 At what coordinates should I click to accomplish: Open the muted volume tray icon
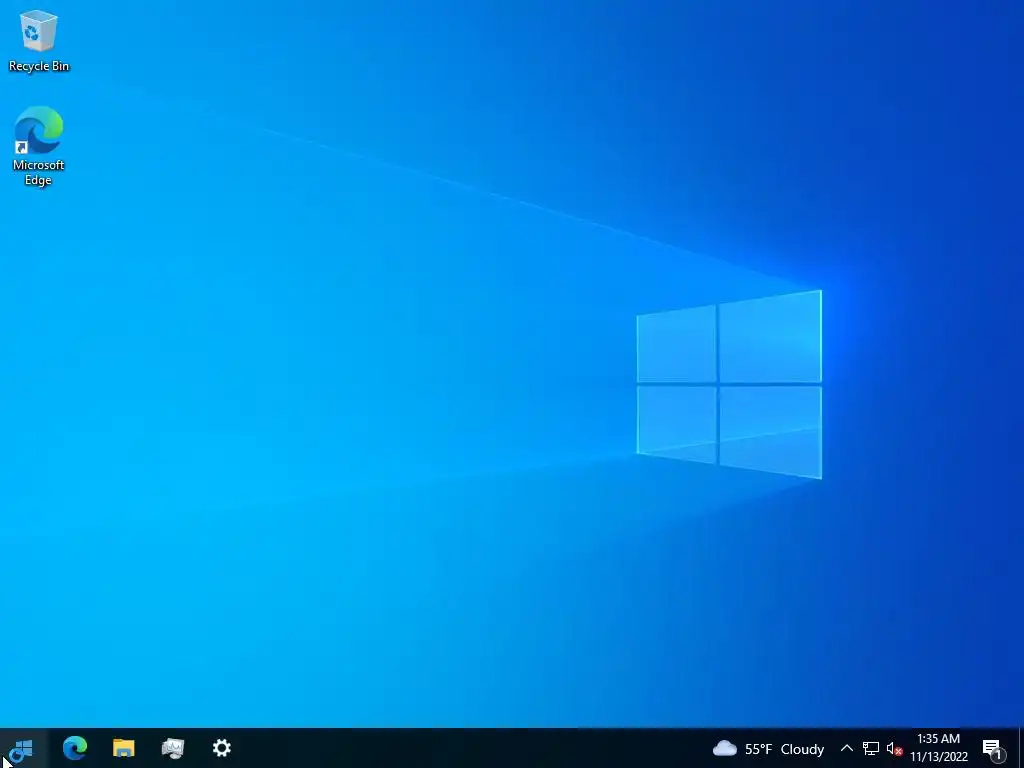pyautogui.click(x=894, y=749)
